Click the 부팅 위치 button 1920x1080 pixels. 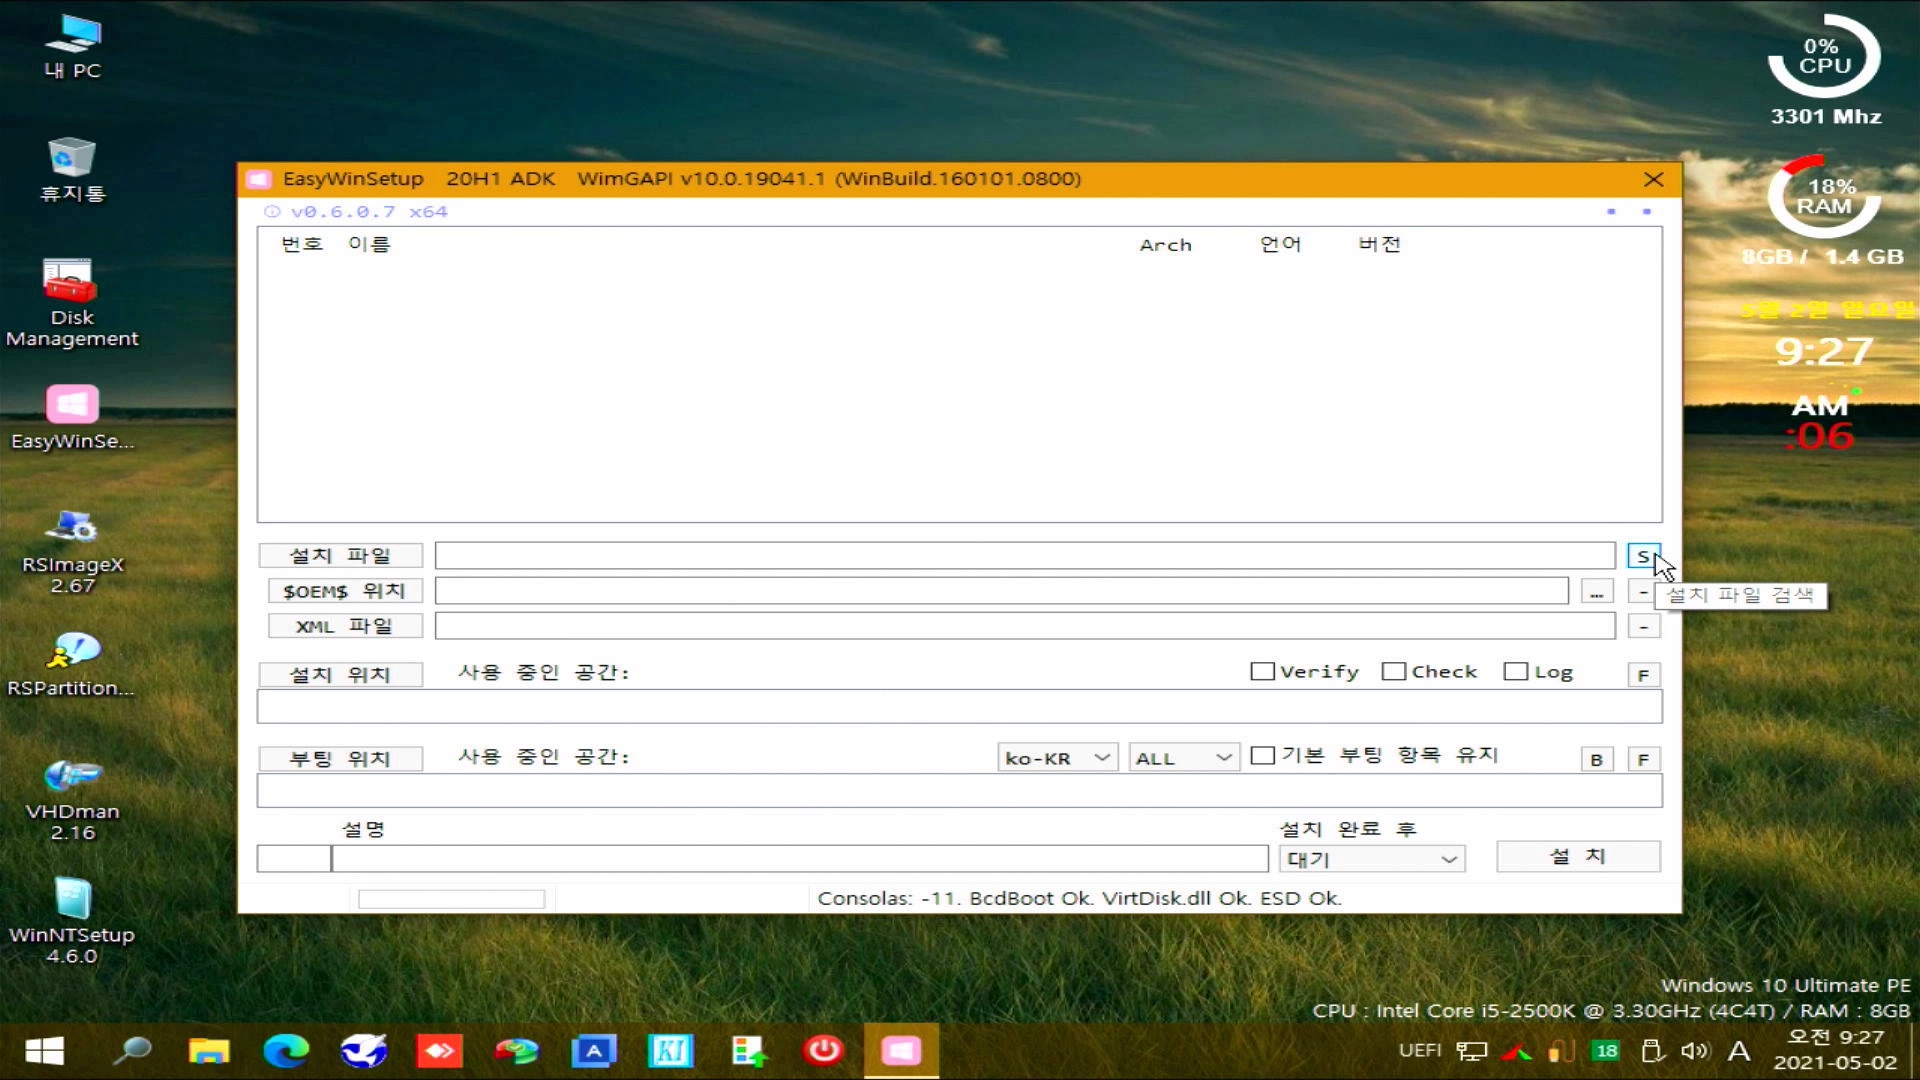click(340, 759)
